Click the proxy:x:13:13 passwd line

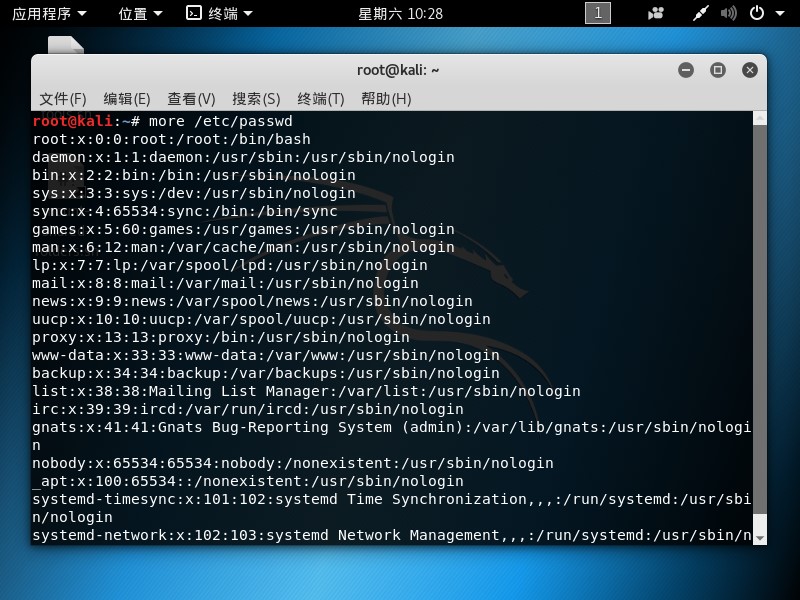(221, 337)
